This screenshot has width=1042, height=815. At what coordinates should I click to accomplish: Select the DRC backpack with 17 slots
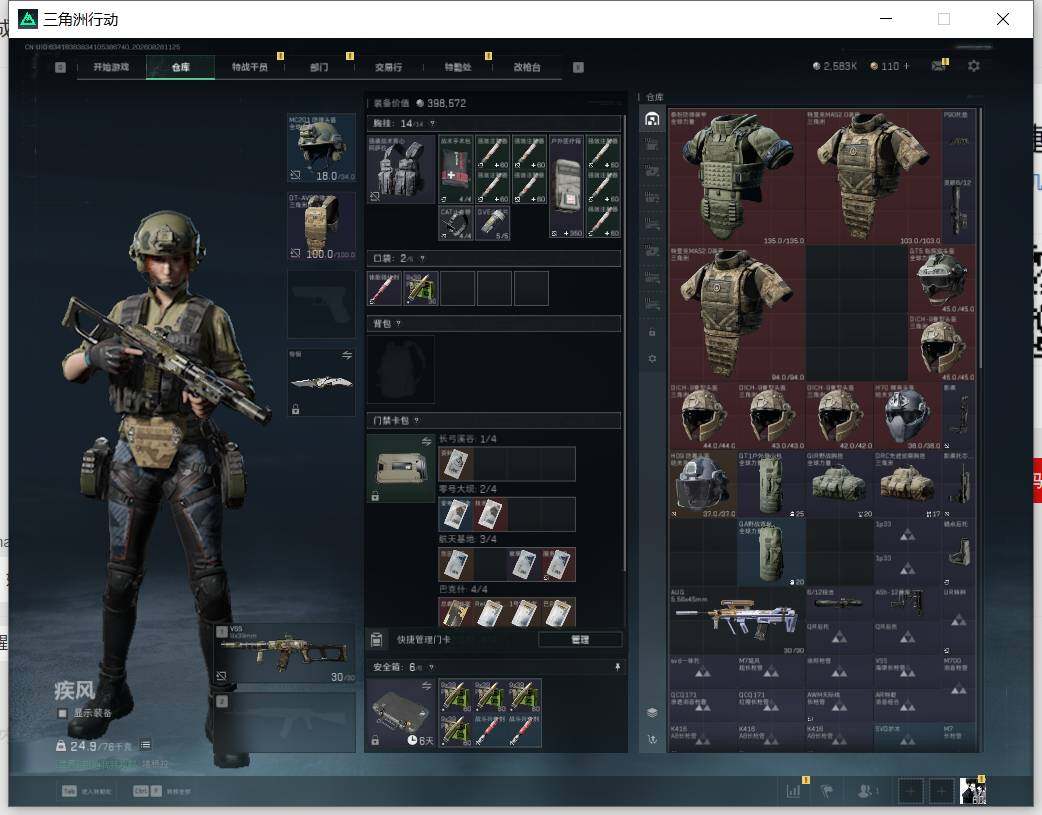tap(907, 484)
